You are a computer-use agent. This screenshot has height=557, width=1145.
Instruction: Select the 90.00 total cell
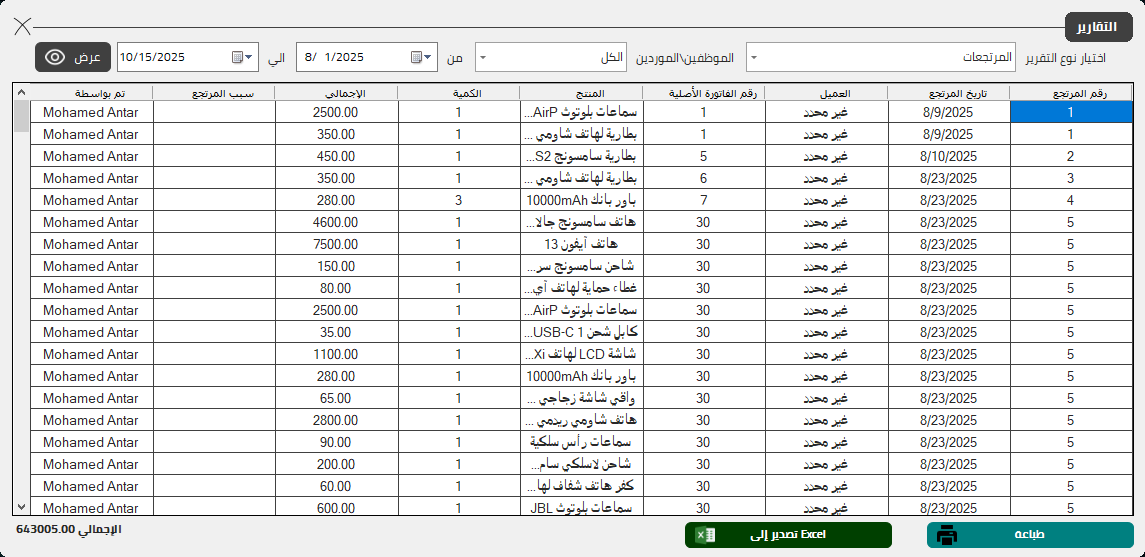tap(337, 441)
